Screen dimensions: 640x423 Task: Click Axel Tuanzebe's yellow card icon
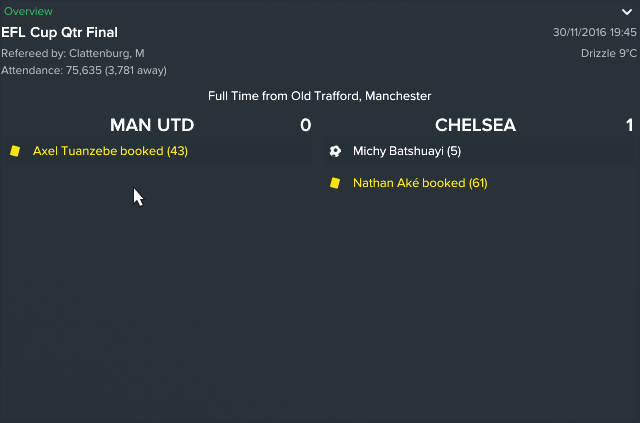tap(15, 151)
